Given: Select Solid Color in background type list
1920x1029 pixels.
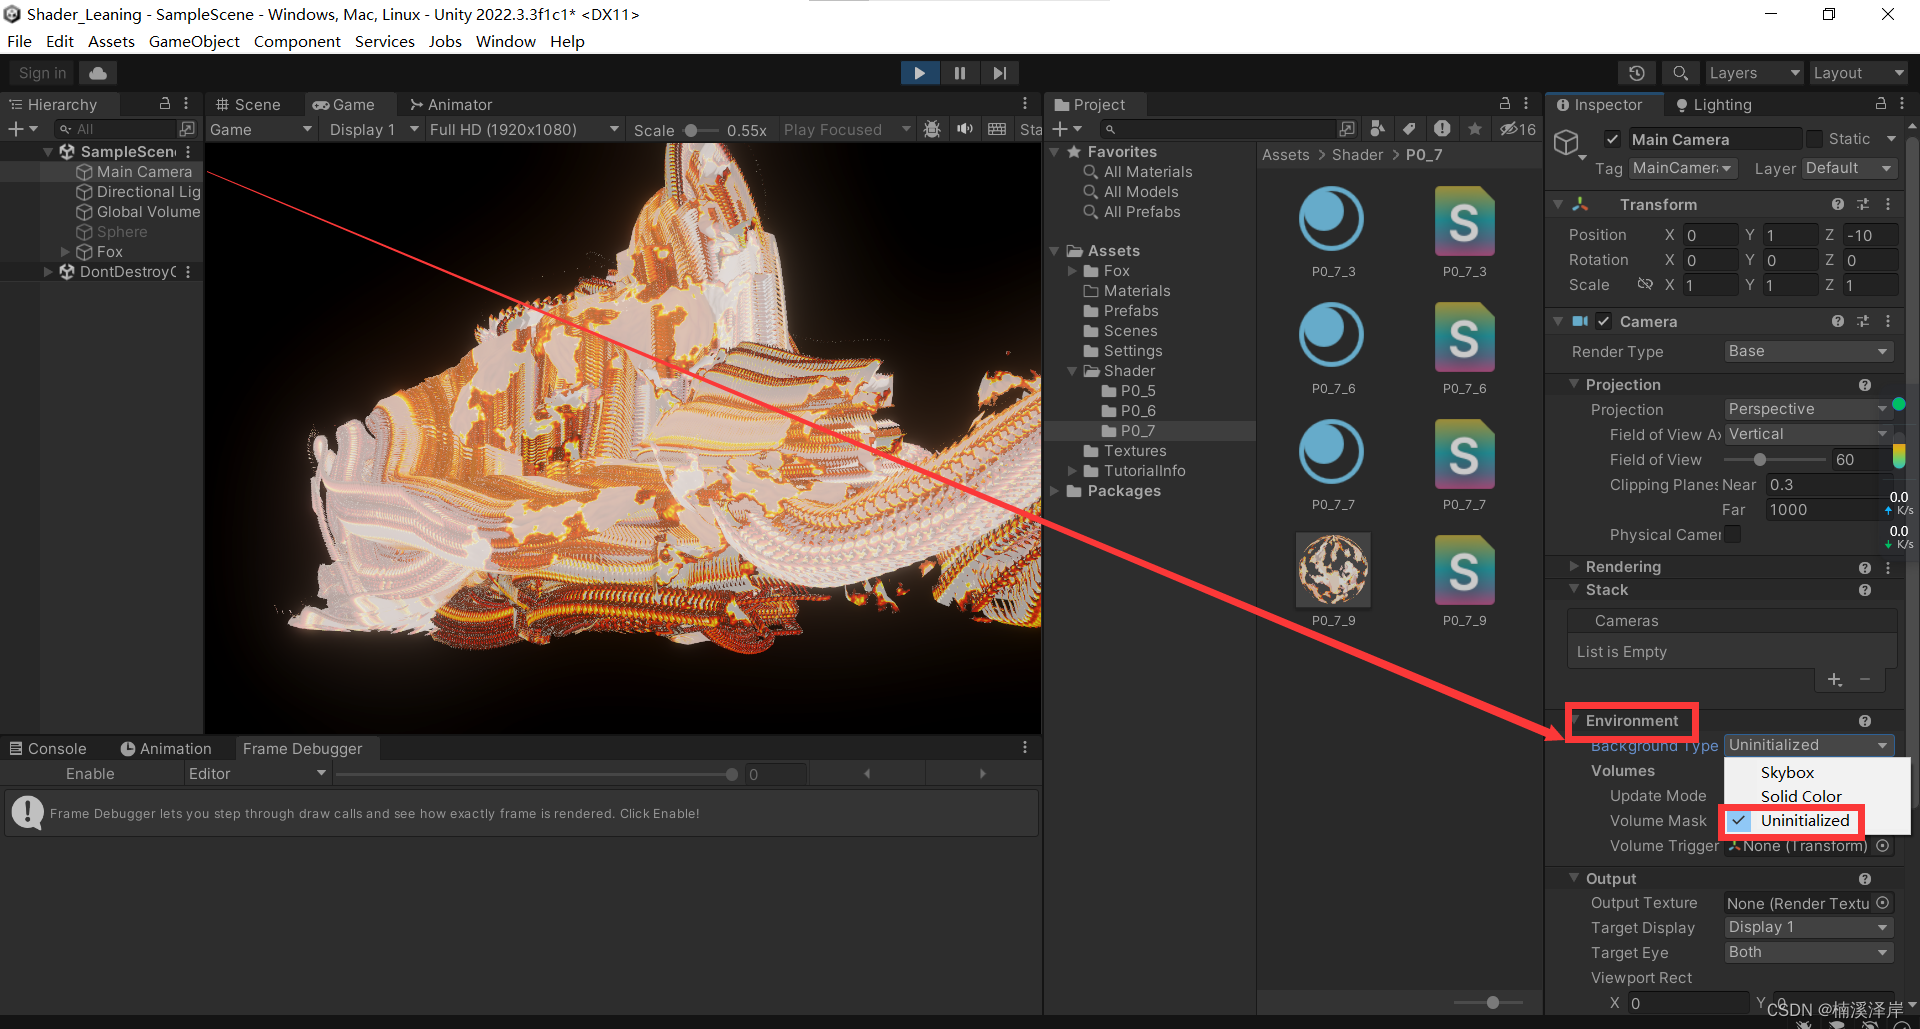Looking at the screenshot, I should [1801, 797].
